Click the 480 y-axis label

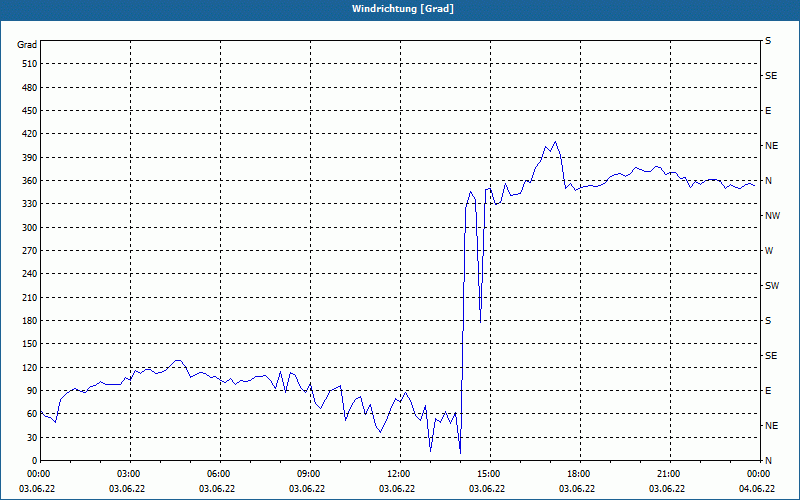(x=30, y=88)
